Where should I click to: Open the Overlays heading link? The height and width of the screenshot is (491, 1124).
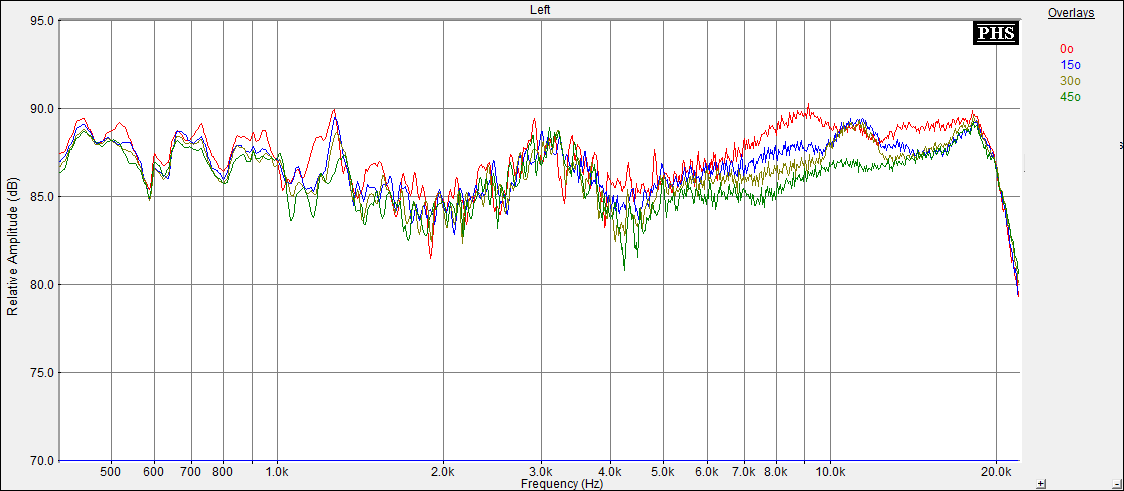[1070, 13]
